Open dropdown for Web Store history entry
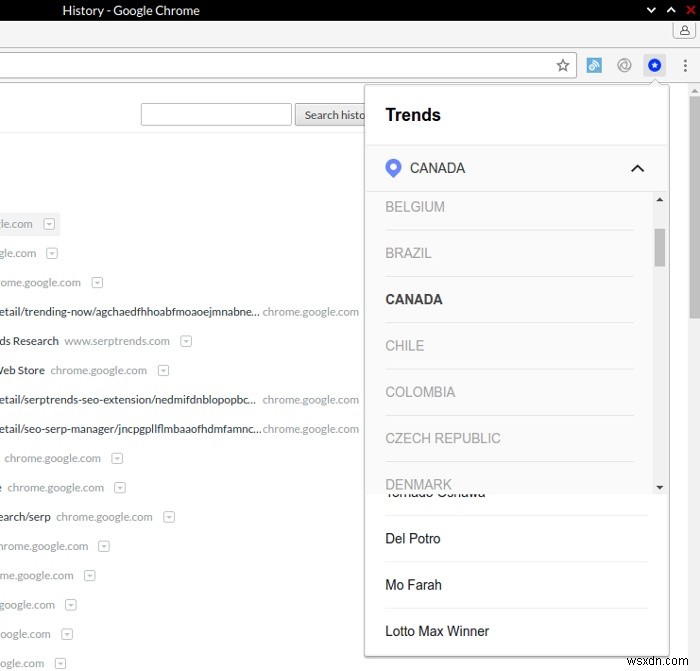 point(163,371)
